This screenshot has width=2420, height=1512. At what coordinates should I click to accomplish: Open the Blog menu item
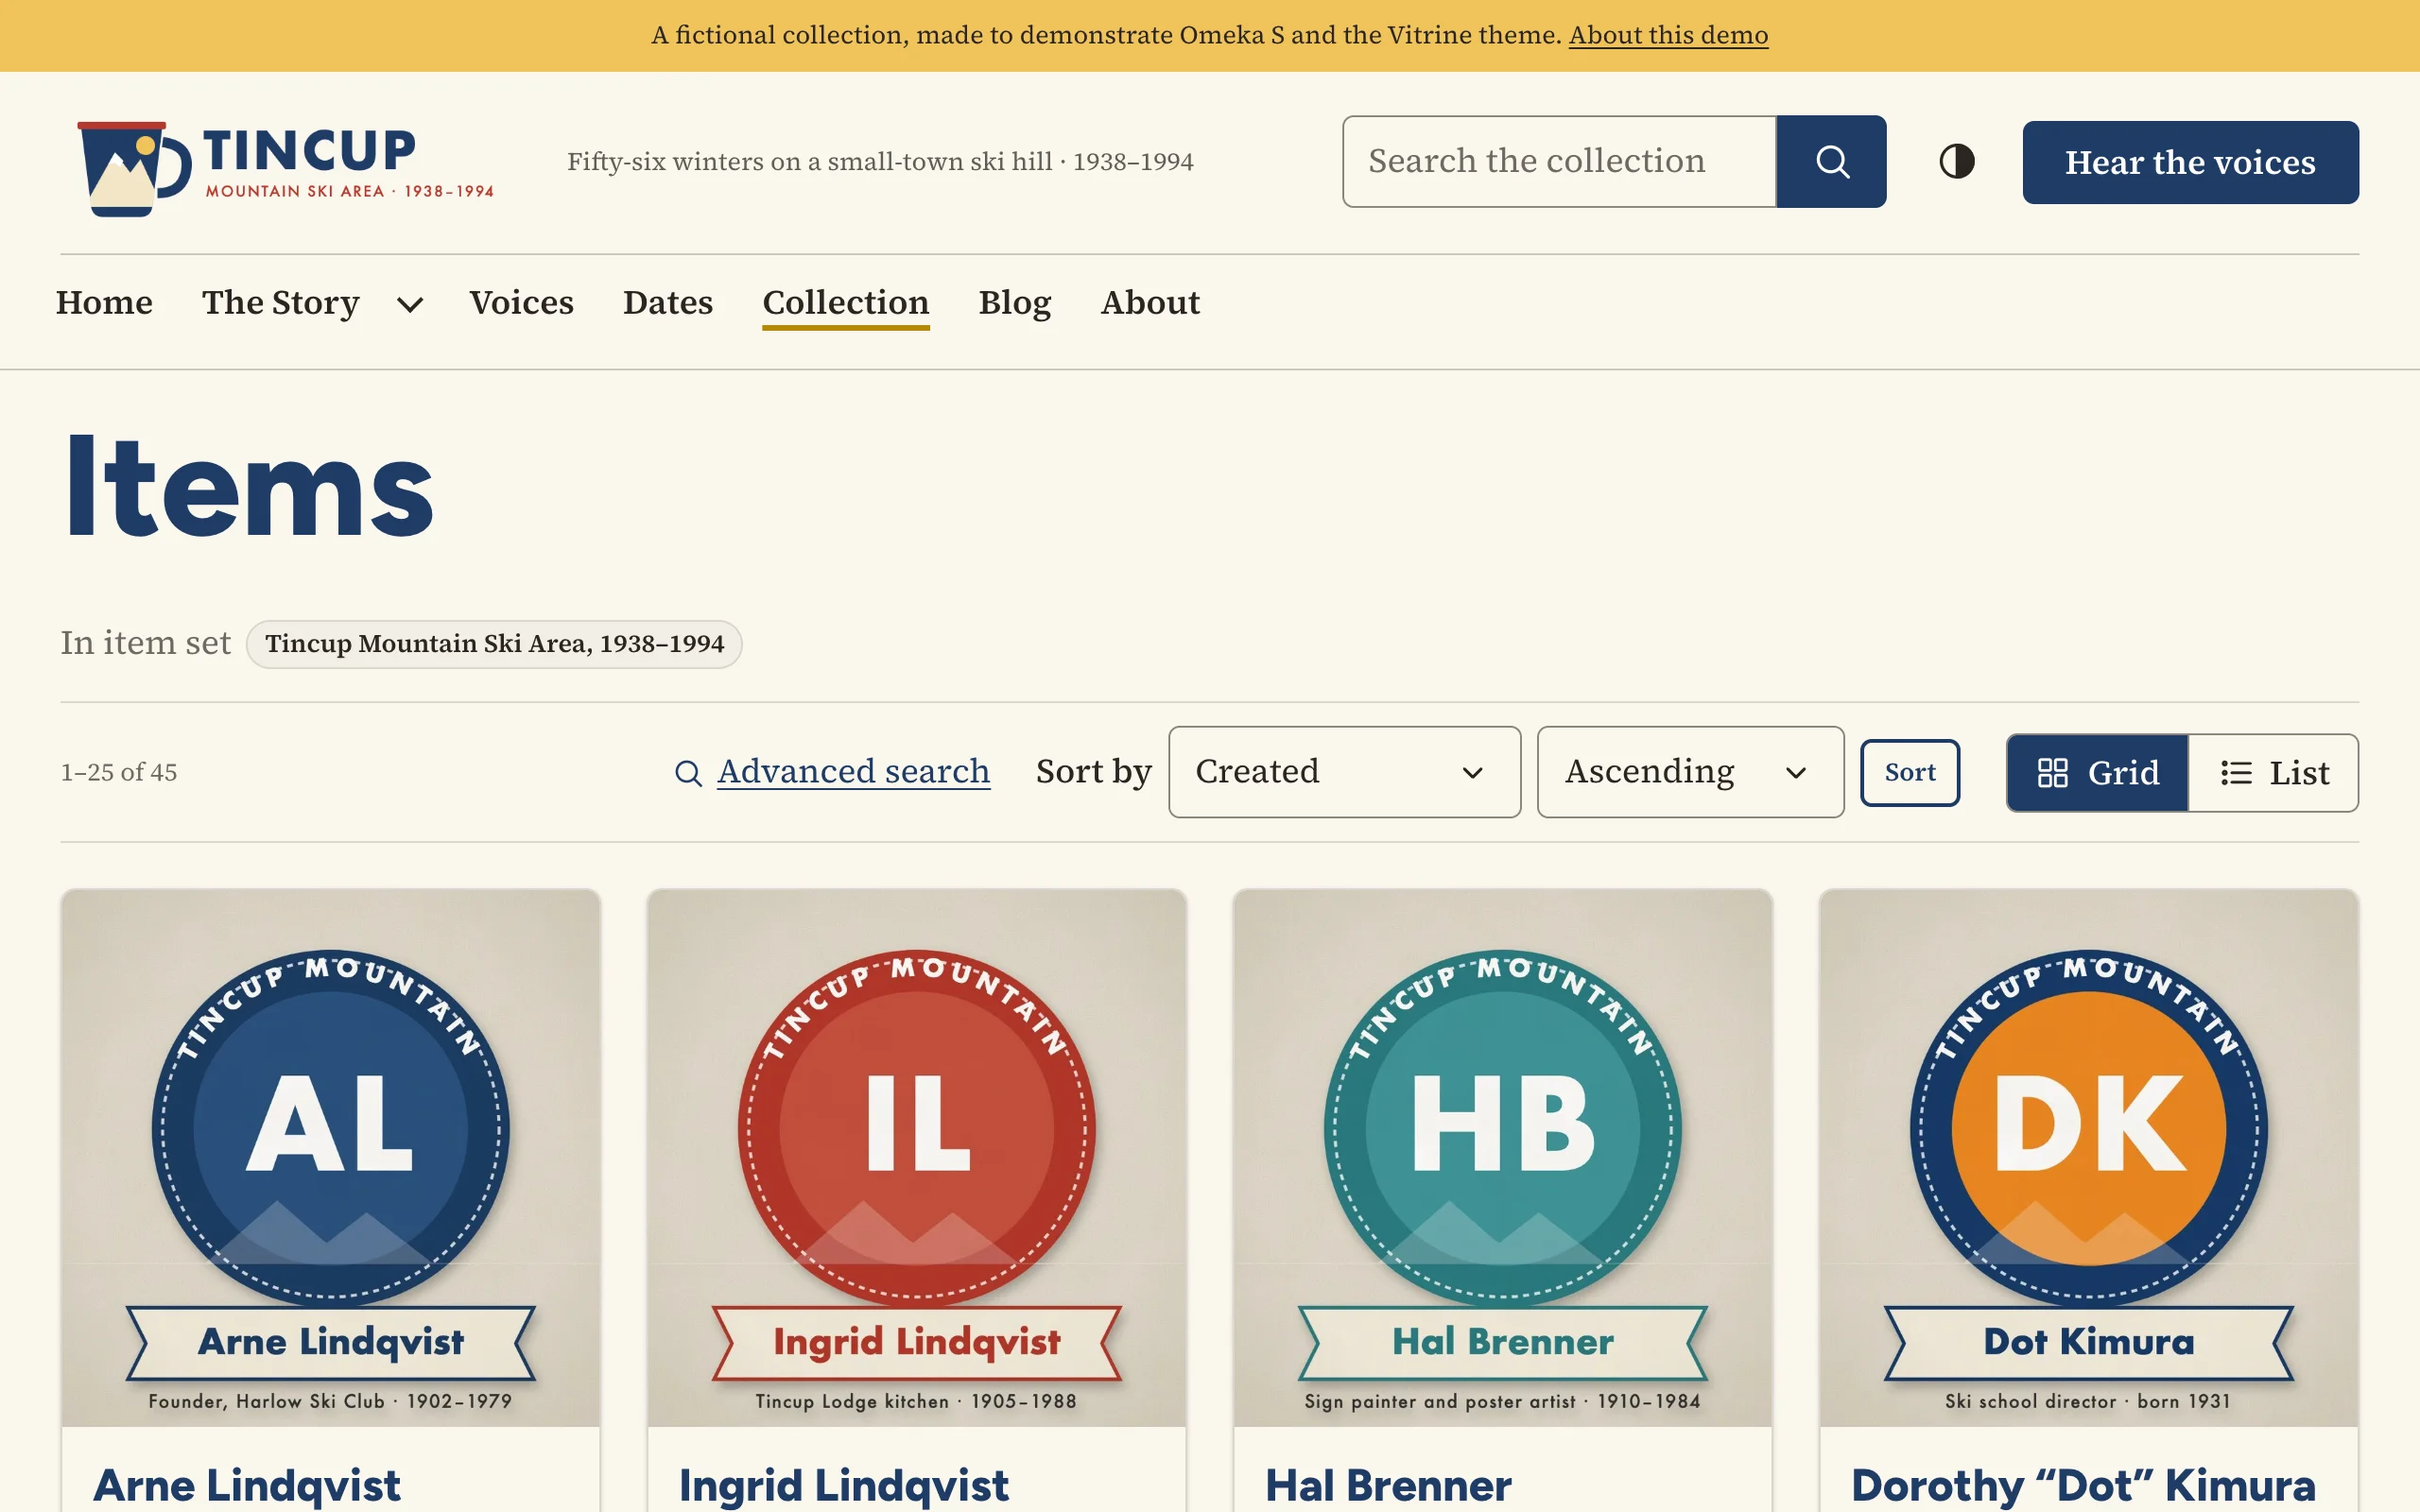tap(1015, 302)
